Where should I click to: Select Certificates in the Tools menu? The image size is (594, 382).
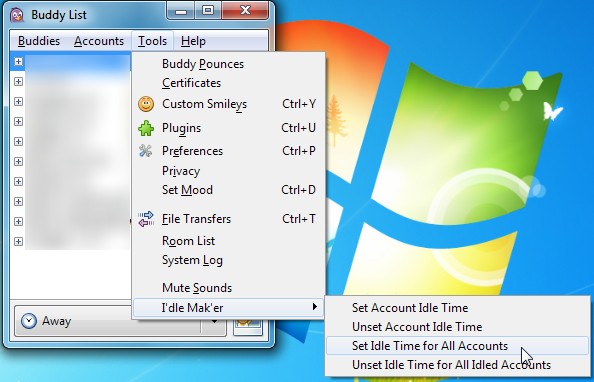[x=228, y=83]
